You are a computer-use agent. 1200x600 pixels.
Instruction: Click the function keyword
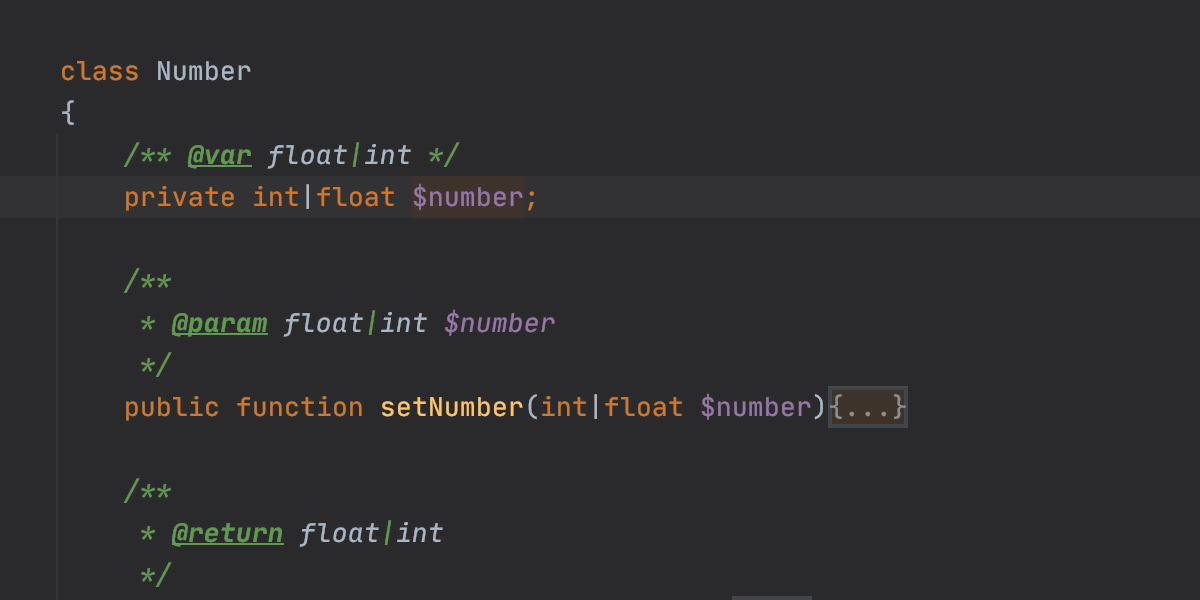[299, 407]
